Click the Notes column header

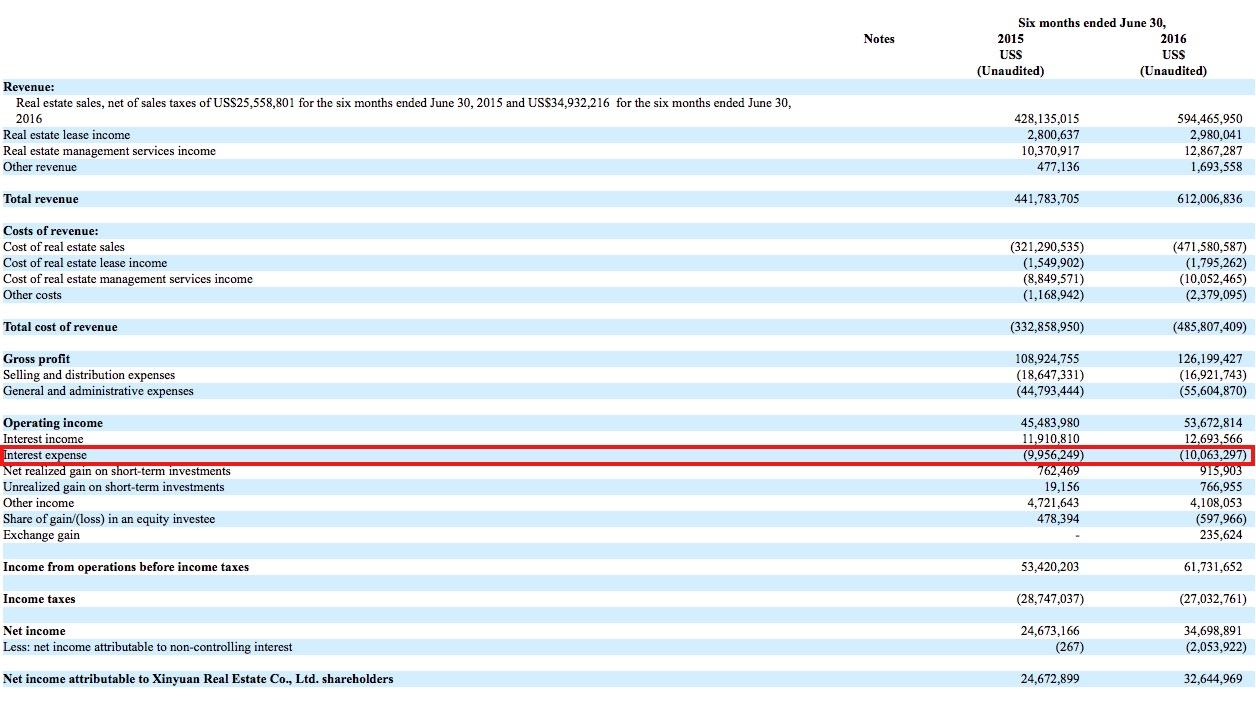click(x=879, y=39)
